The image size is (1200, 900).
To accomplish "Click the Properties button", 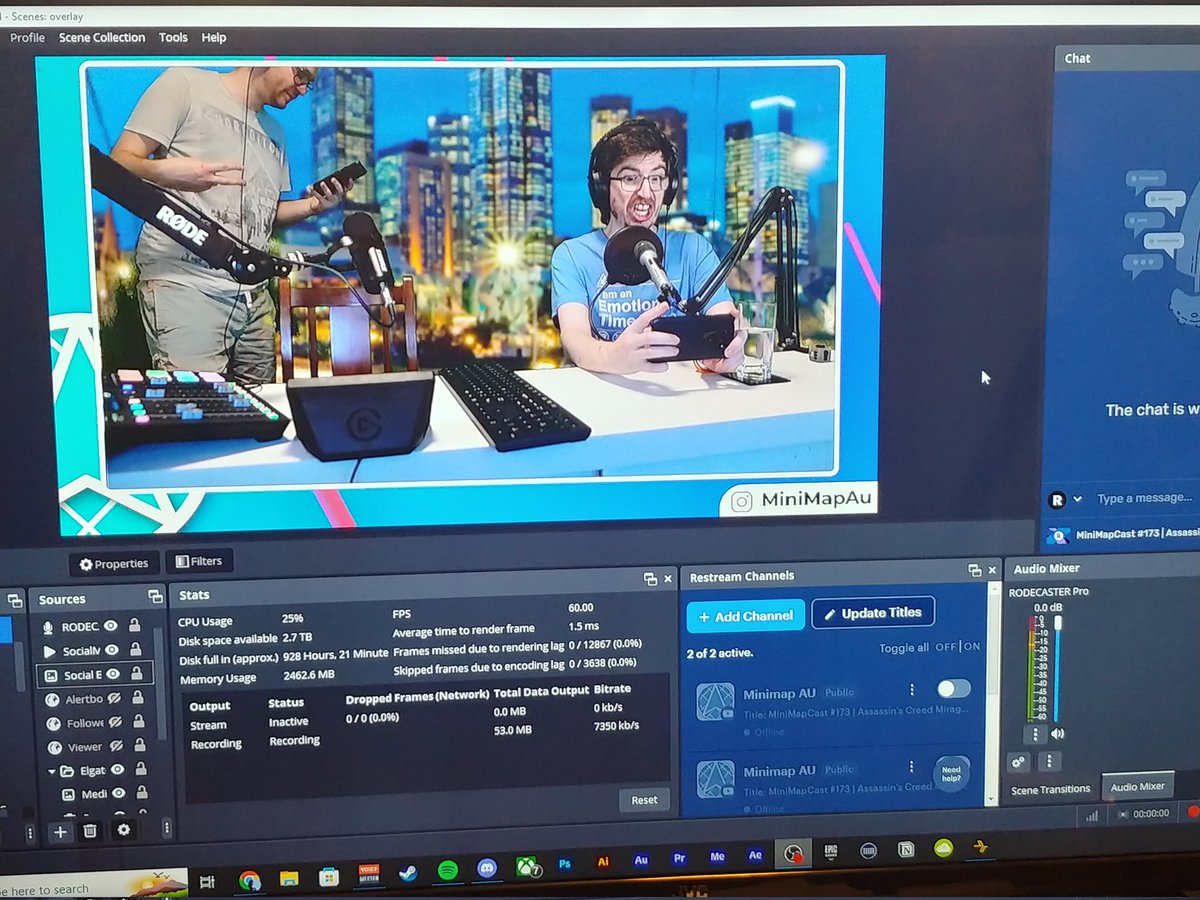I will (113, 564).
